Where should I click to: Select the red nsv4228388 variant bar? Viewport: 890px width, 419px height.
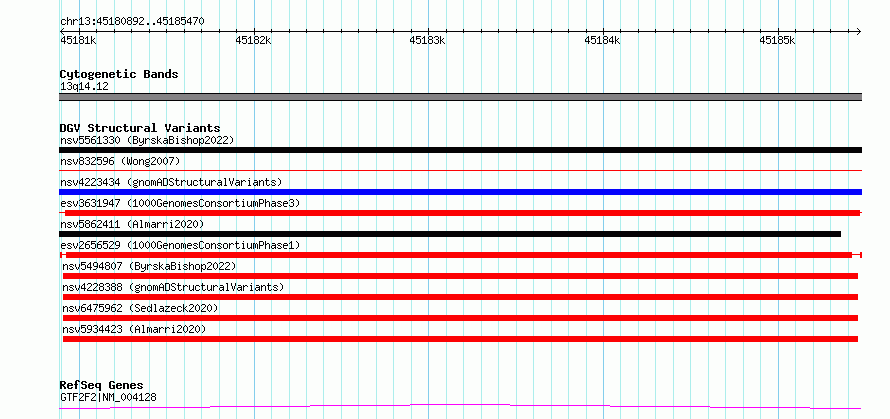coord(460,297)
